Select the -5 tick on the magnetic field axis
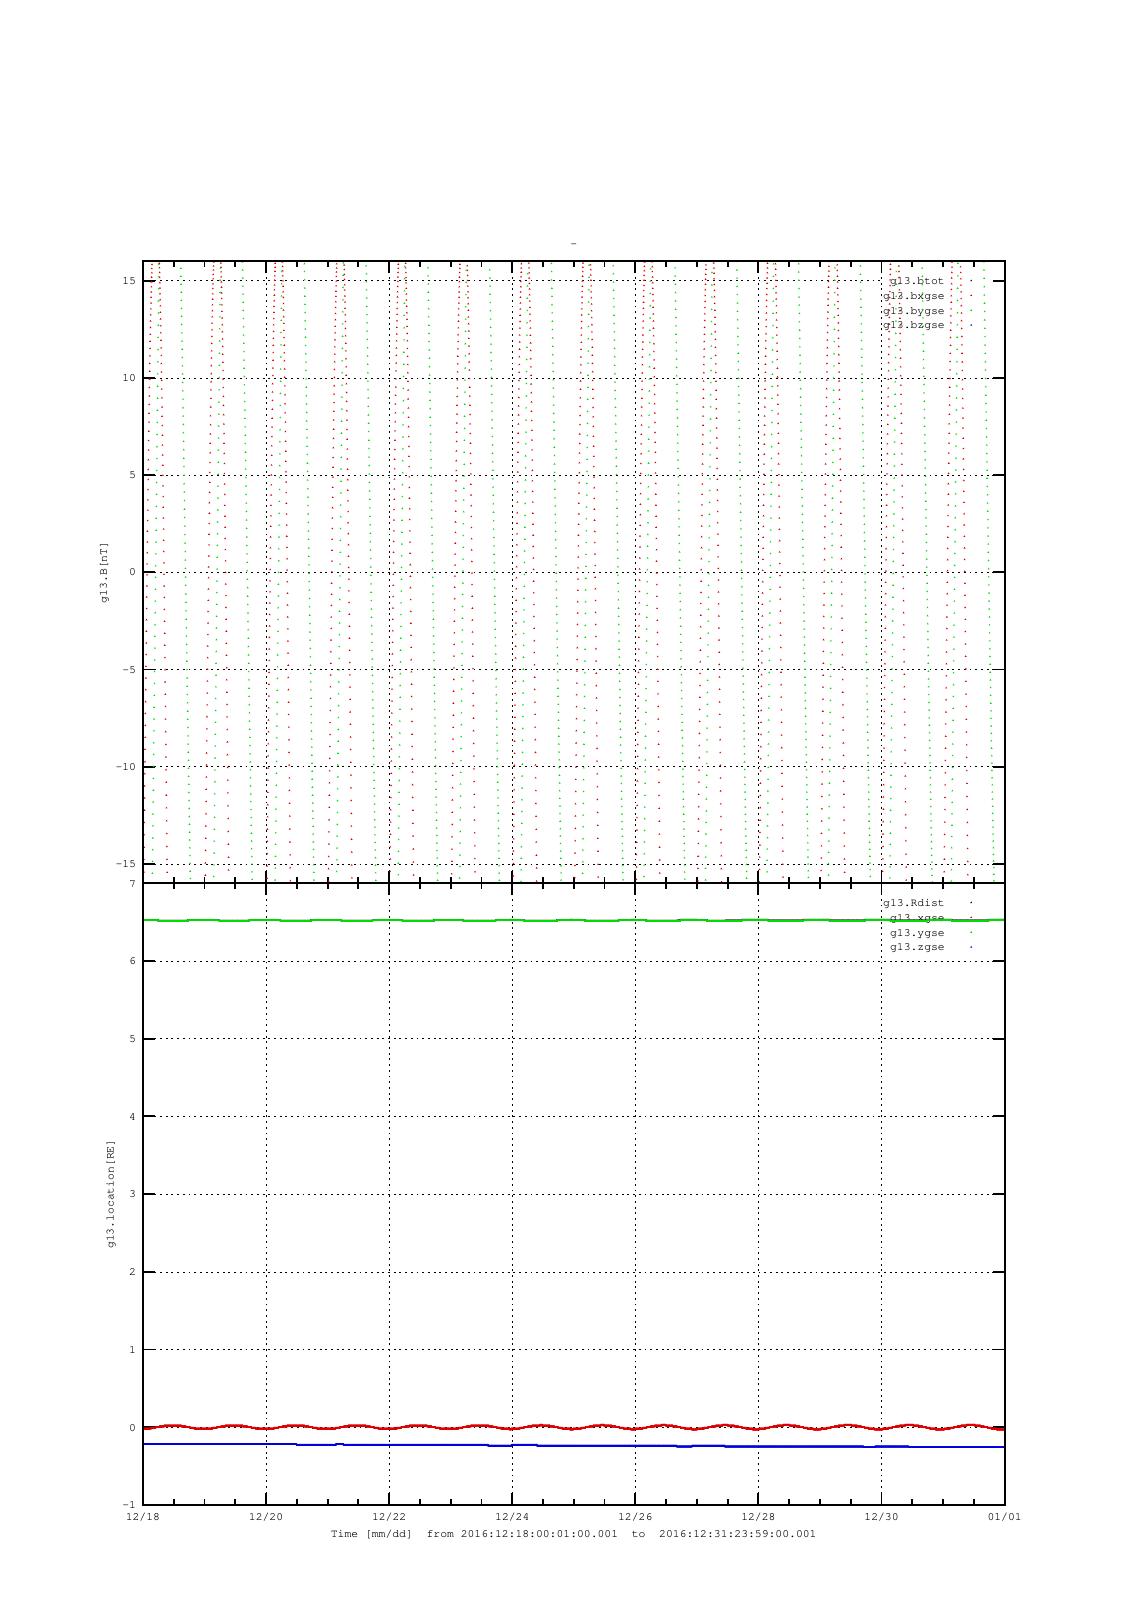Image resolution: width=1131 pixels, height=1600 pixels. 129,670
